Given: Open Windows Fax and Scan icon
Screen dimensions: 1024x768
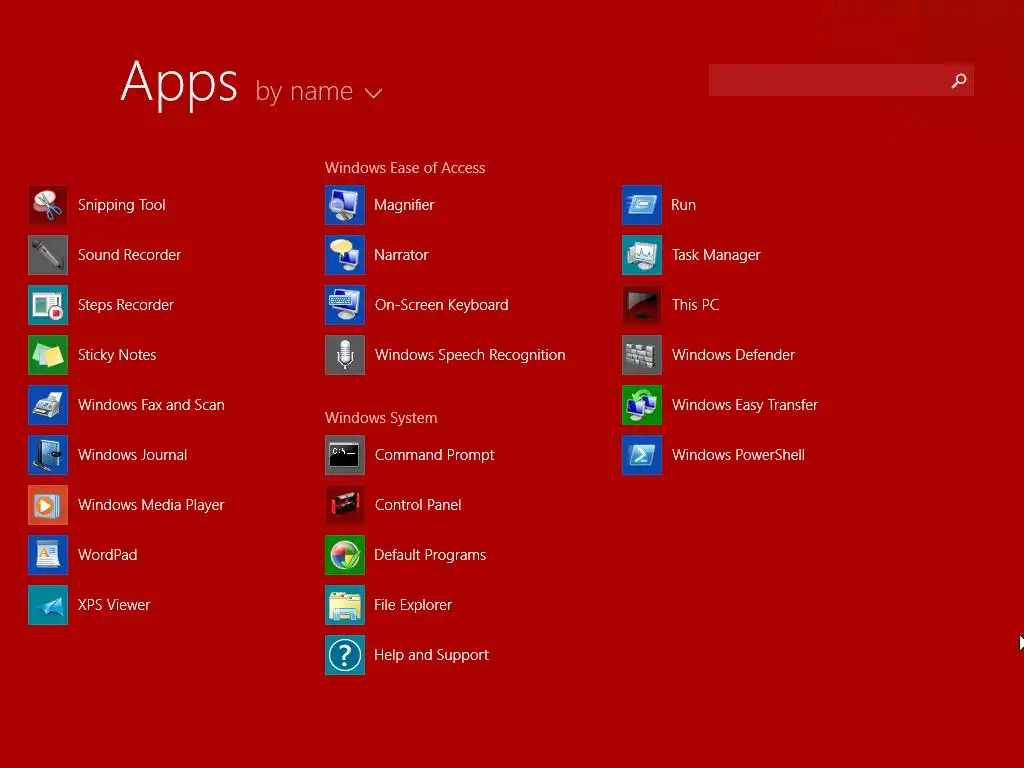Looking at the screenshot, I should coord(48,405).
